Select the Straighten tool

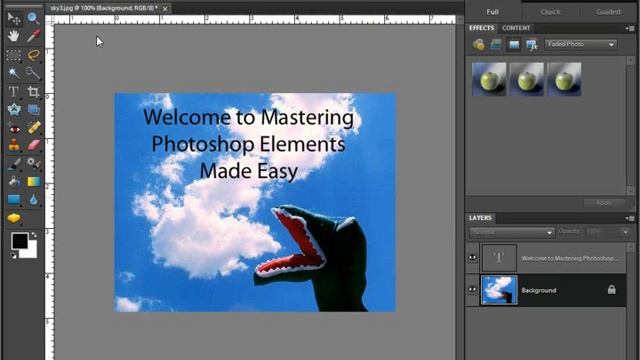[33, 109]
